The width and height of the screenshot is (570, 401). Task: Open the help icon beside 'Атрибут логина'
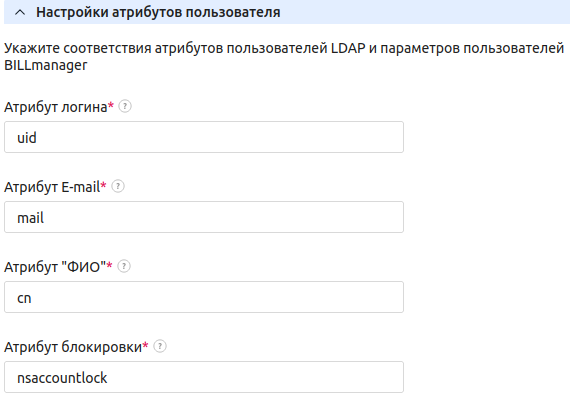pyautogui.click(x=125, y=106)
